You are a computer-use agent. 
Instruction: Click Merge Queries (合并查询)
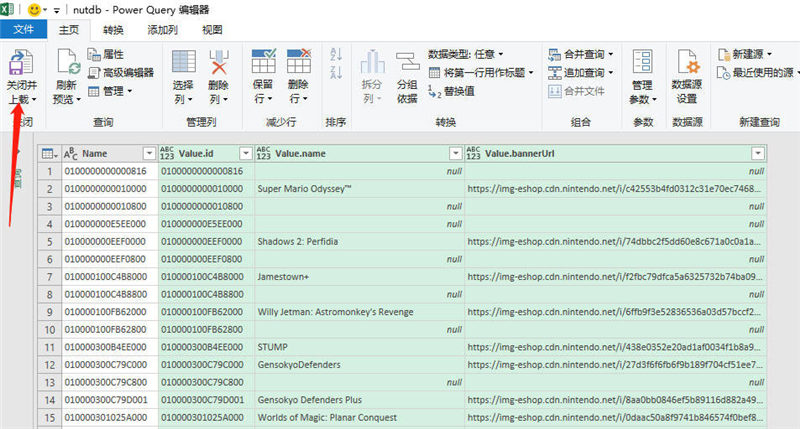click(x=581, y=54)
